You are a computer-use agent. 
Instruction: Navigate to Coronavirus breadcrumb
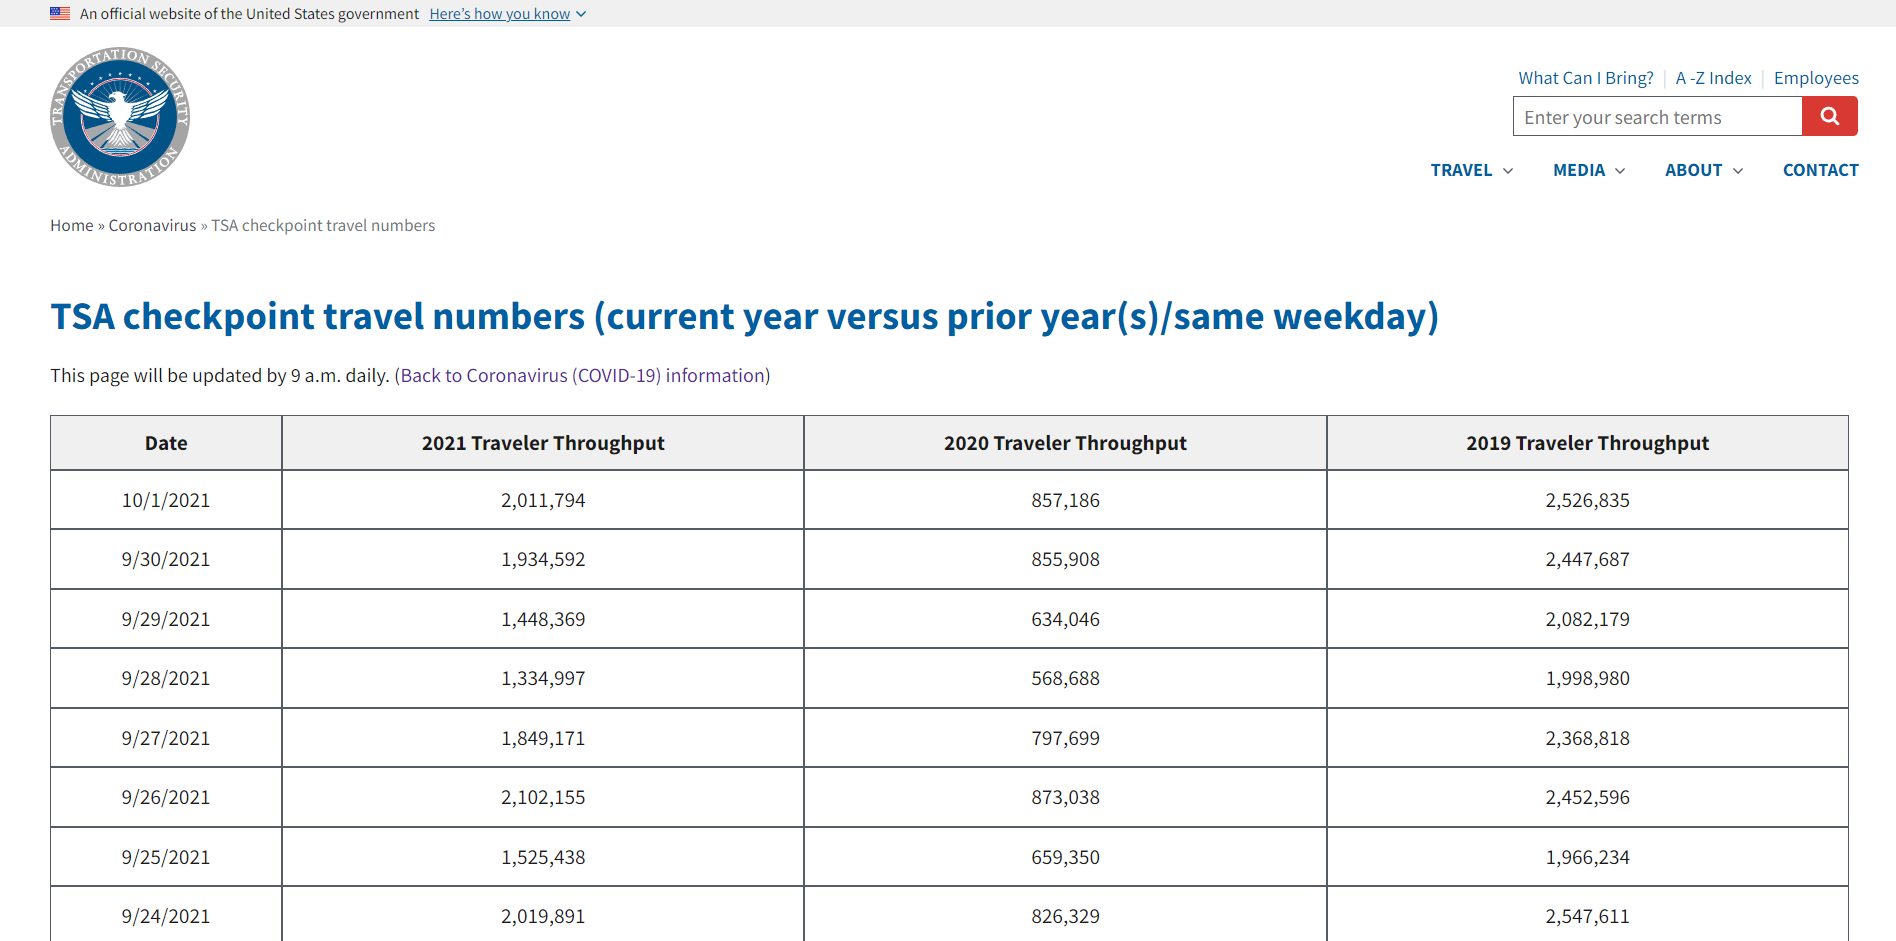(x=152, y=226)
